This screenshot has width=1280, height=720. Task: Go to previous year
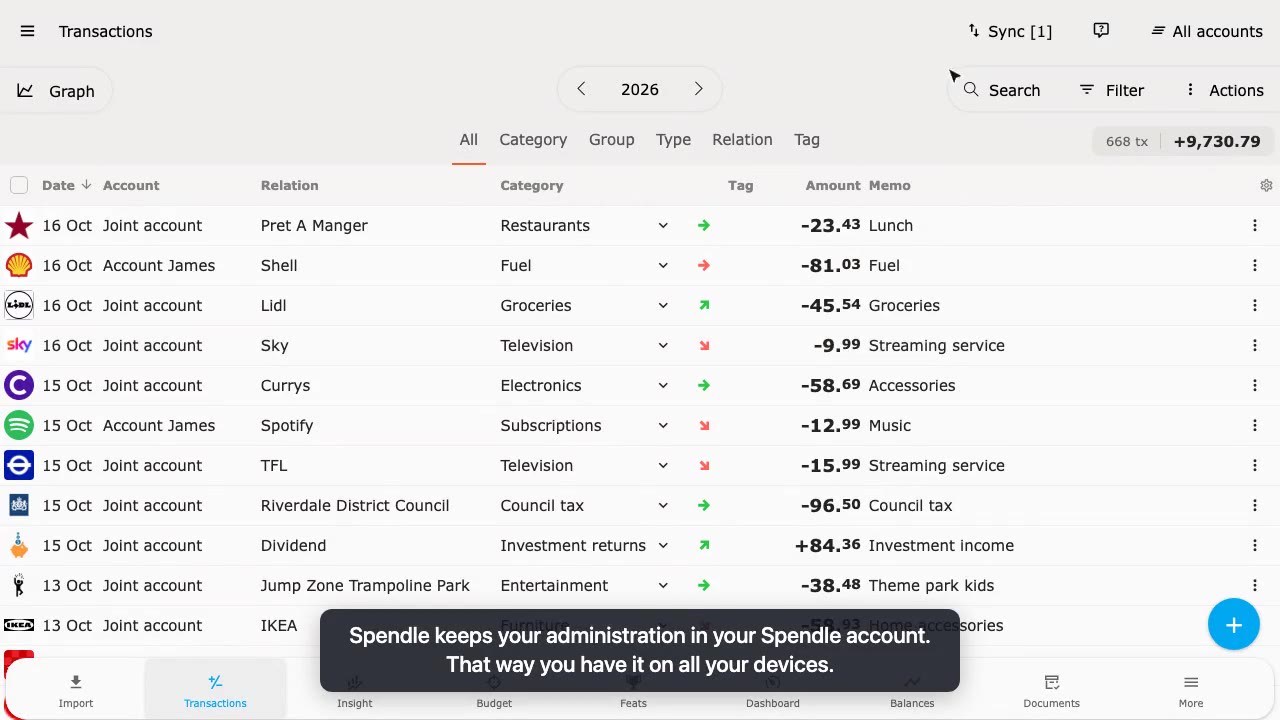coord(581,89)
